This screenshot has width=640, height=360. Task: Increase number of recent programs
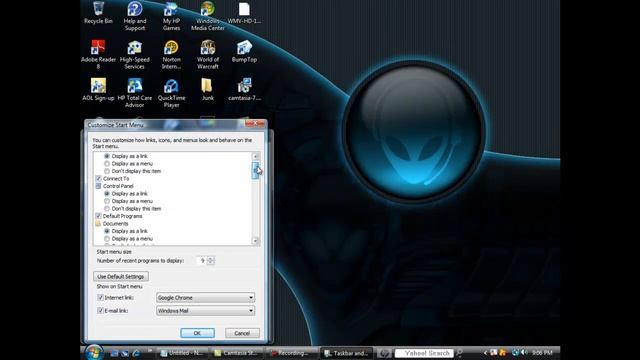pyautogui.click(x=211, y=258)
